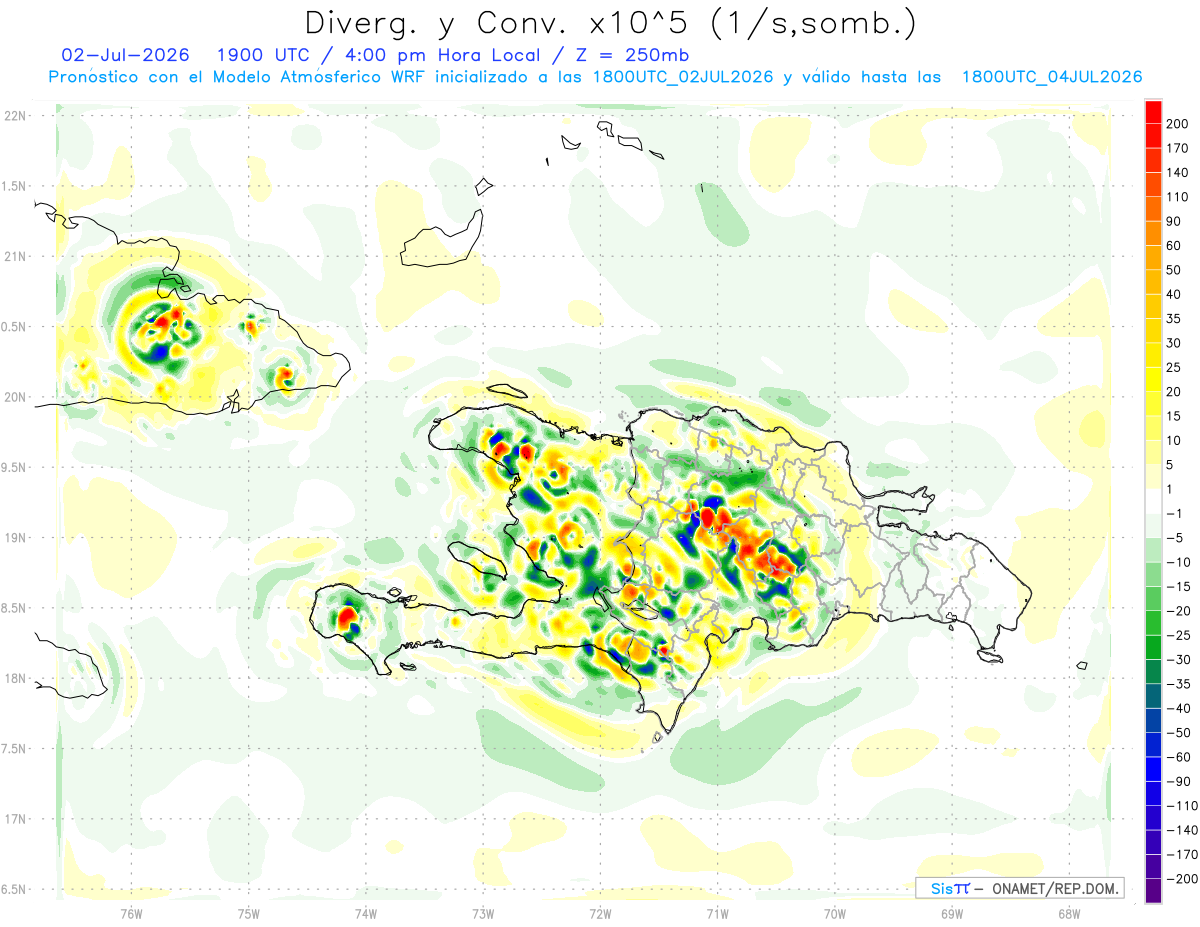Click the bottom purple swatch below -200

[1153, 891]
